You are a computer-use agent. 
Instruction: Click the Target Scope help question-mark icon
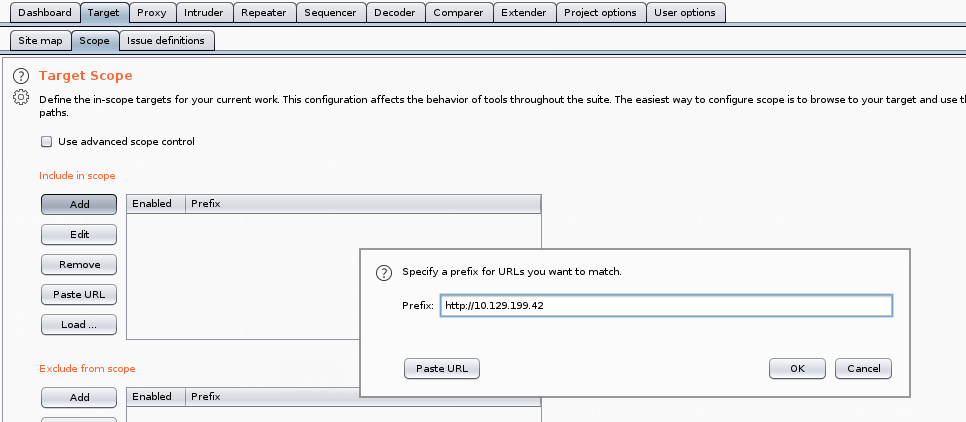tap(20, 76)
